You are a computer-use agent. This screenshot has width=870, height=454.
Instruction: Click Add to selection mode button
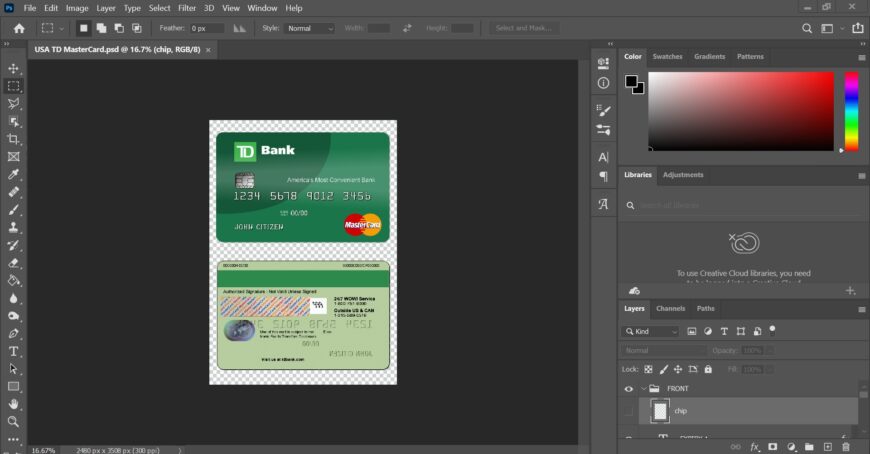[101, 28]
